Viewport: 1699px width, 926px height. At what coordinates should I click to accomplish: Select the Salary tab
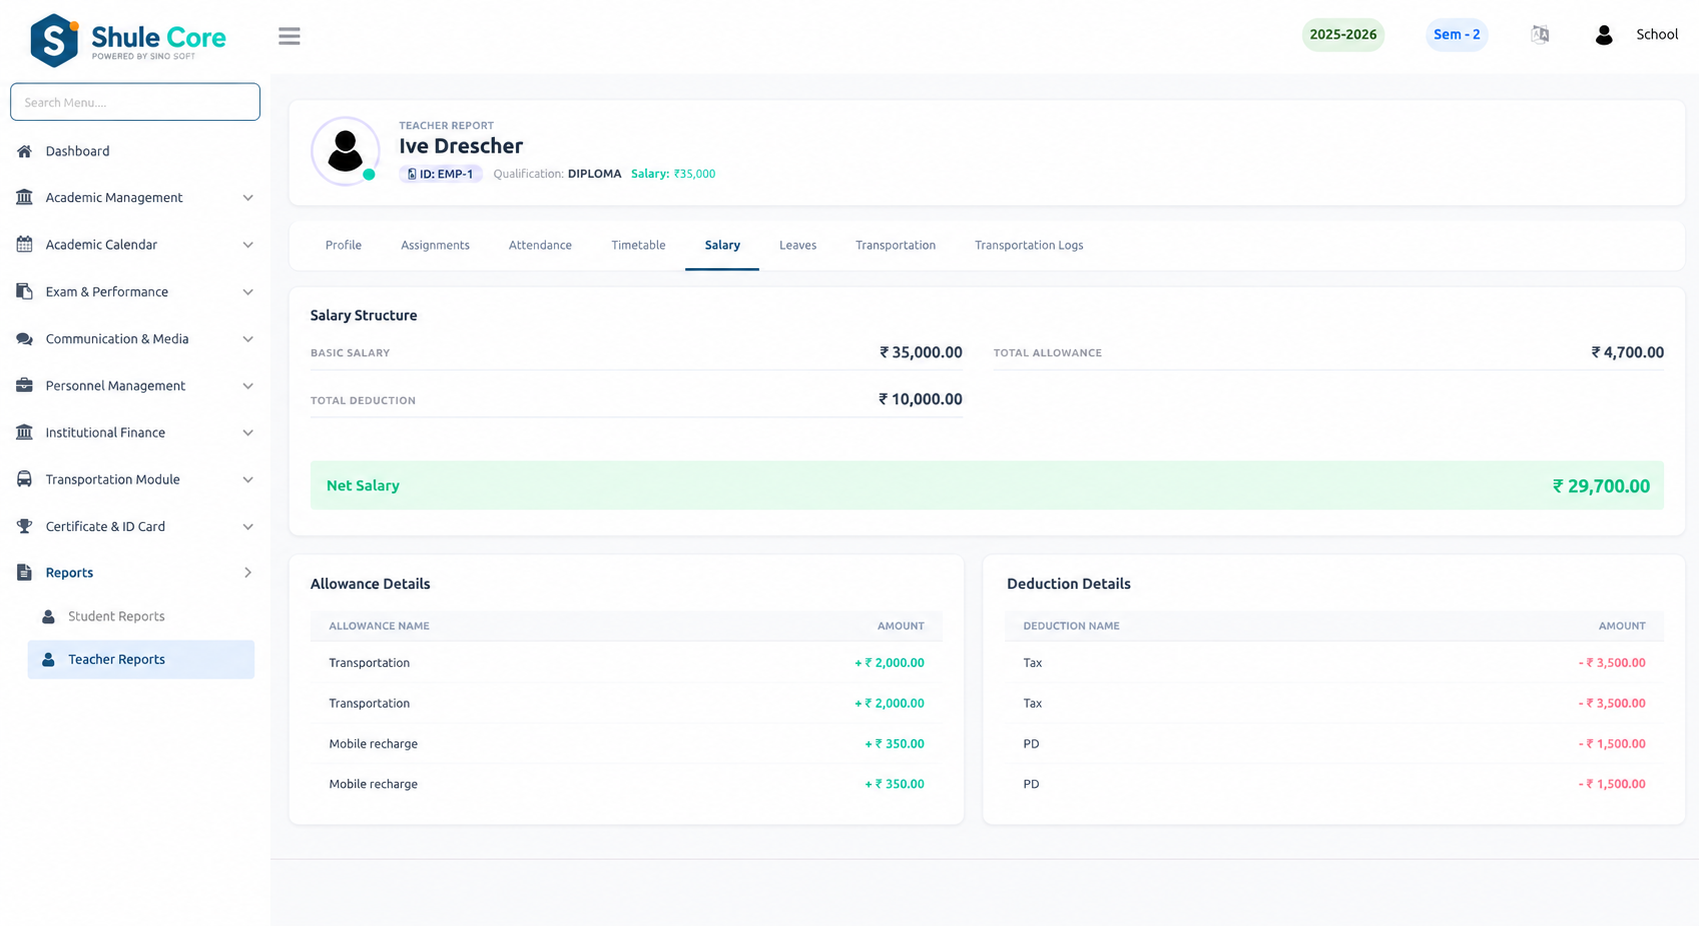click(x=722, y=245)
